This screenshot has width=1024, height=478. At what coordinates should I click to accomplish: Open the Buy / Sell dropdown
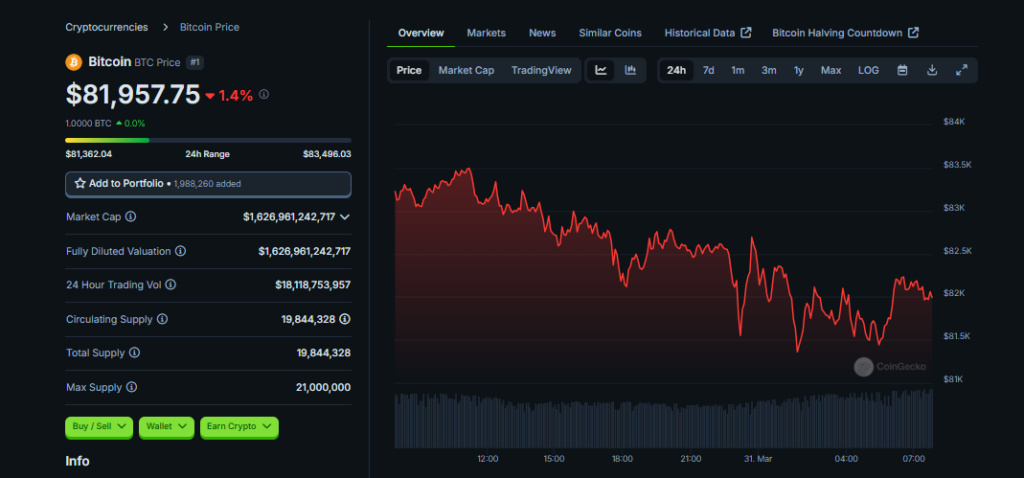click(x=99, y=426)
